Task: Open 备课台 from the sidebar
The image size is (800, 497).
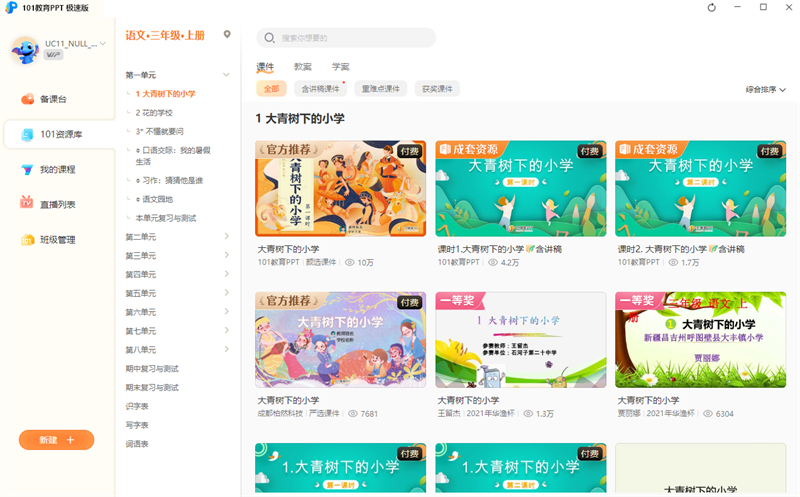Action: click(44, 99)
